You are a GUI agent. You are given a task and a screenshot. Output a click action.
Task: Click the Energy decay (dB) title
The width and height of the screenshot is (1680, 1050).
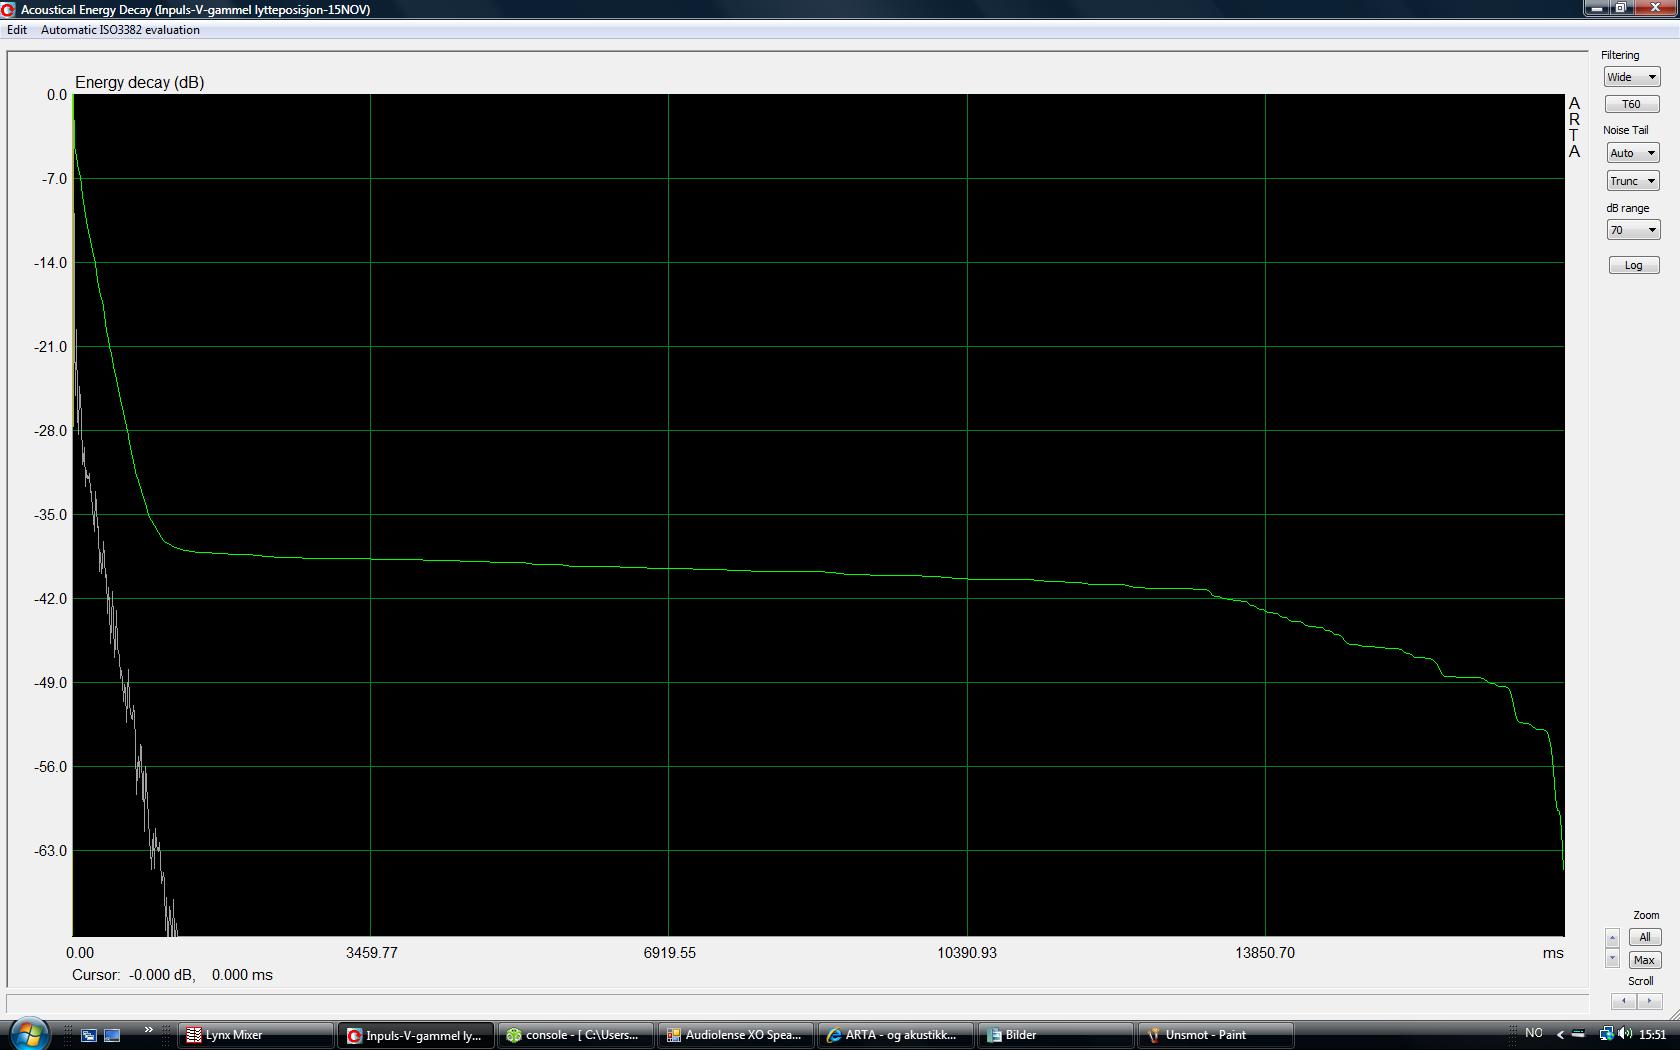tap(140, 83)
